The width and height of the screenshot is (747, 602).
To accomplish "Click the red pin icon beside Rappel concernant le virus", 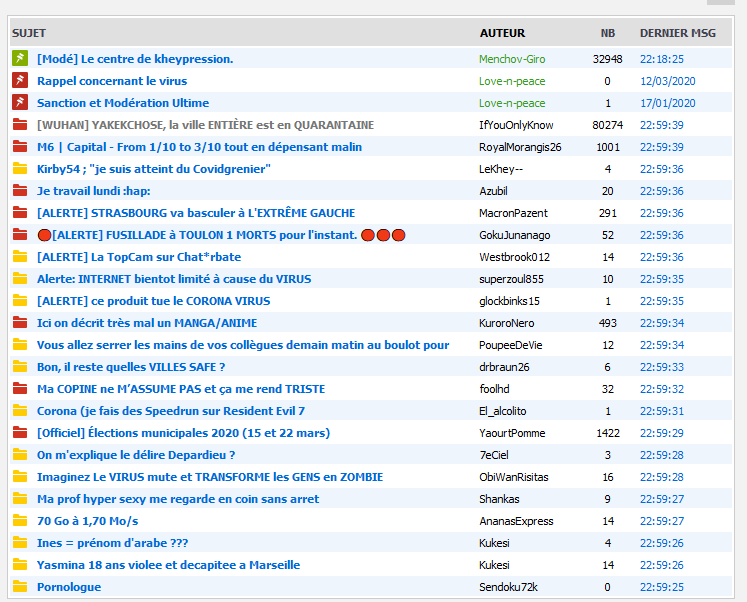I will click(19, 81).
